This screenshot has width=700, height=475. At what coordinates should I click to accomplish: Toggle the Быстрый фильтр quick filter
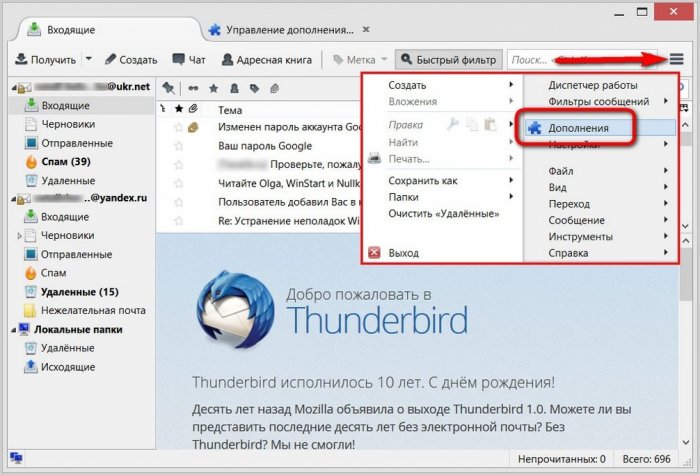[x=447, y=60]
